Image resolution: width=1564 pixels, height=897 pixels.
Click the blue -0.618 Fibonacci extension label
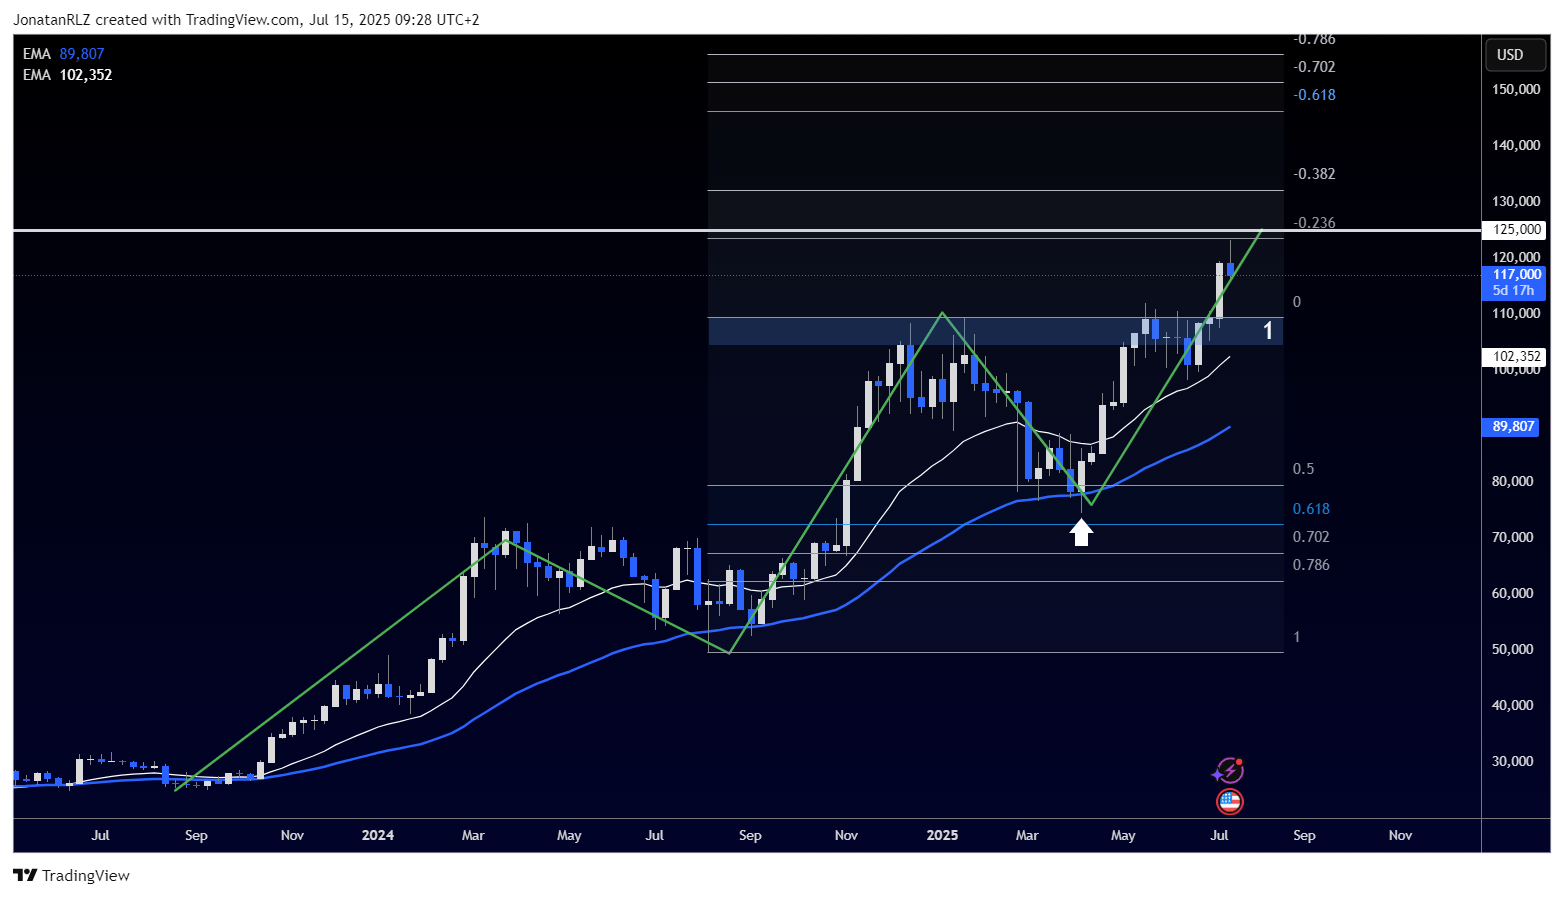[x=1314, y=95]
